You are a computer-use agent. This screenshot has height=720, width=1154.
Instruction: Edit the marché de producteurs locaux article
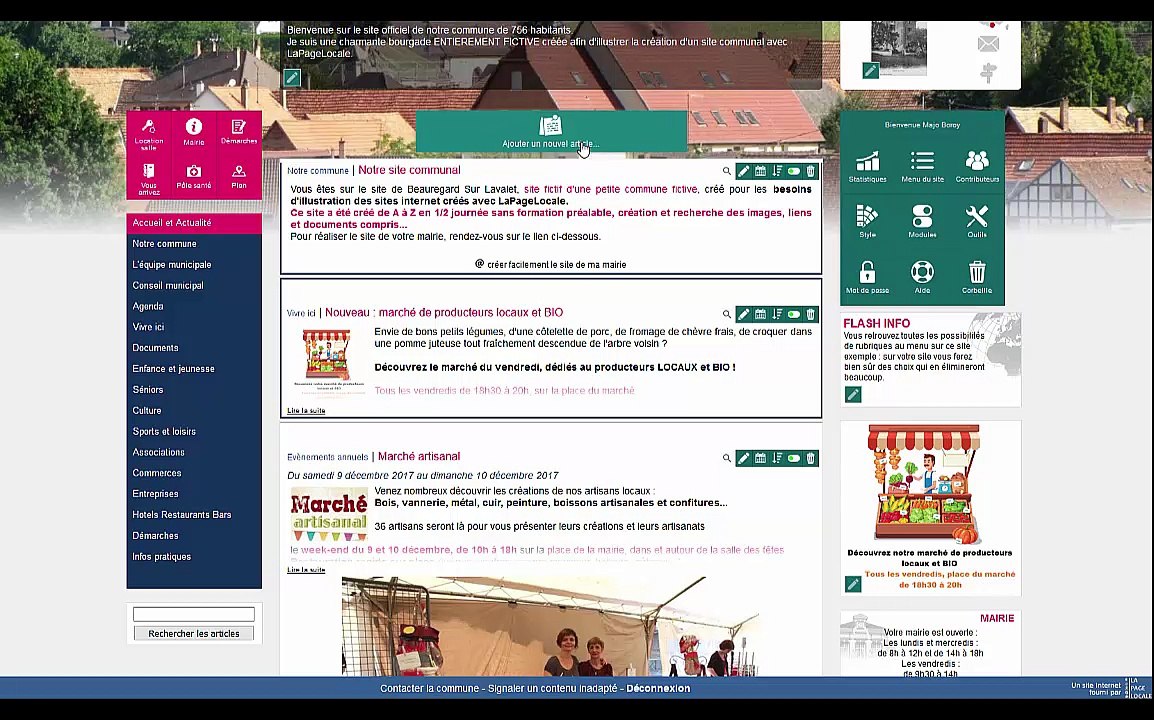743,314
